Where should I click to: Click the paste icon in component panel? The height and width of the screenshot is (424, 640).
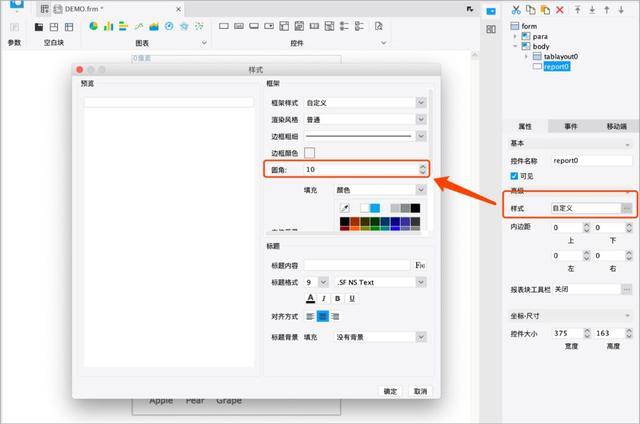pos(544,9)
